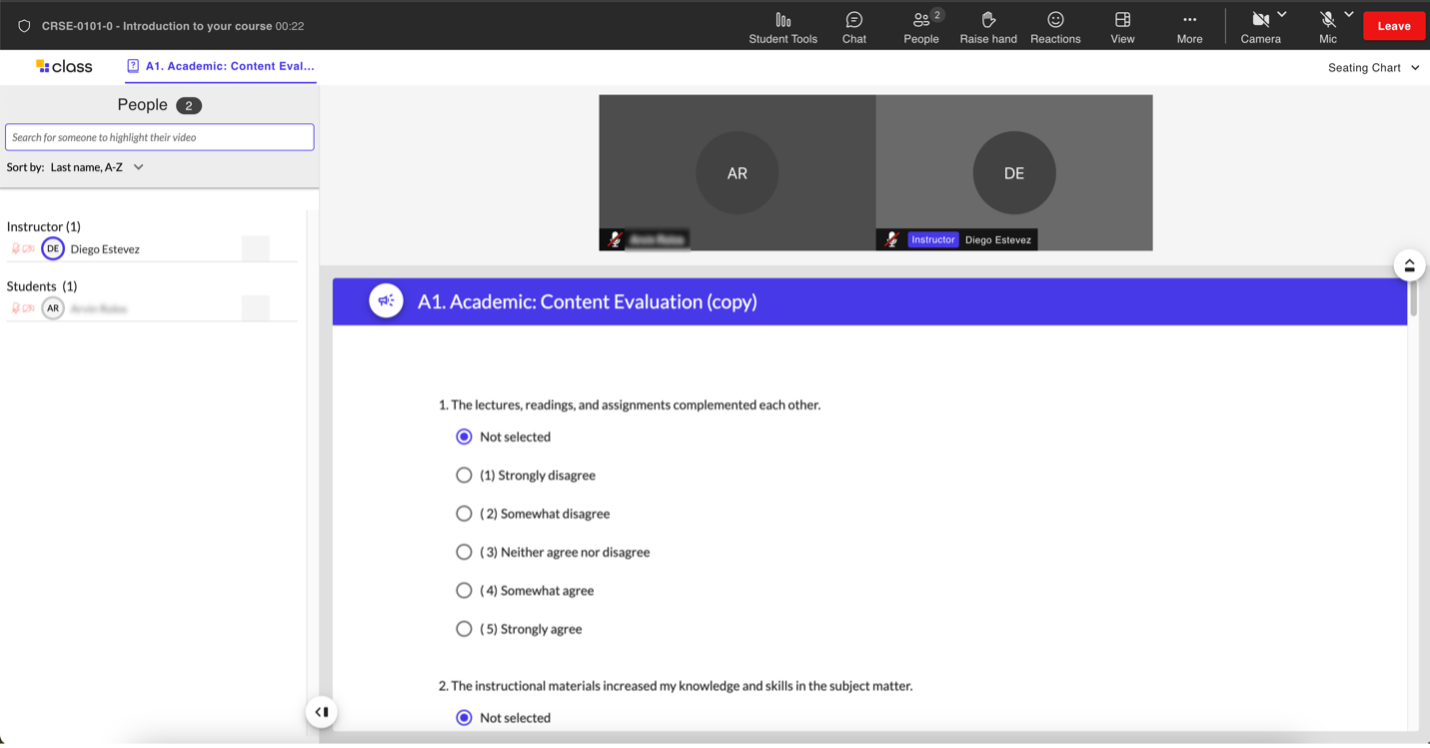Choose "(4) Somewhat agree" for question 1

click(x=464, y=591)
